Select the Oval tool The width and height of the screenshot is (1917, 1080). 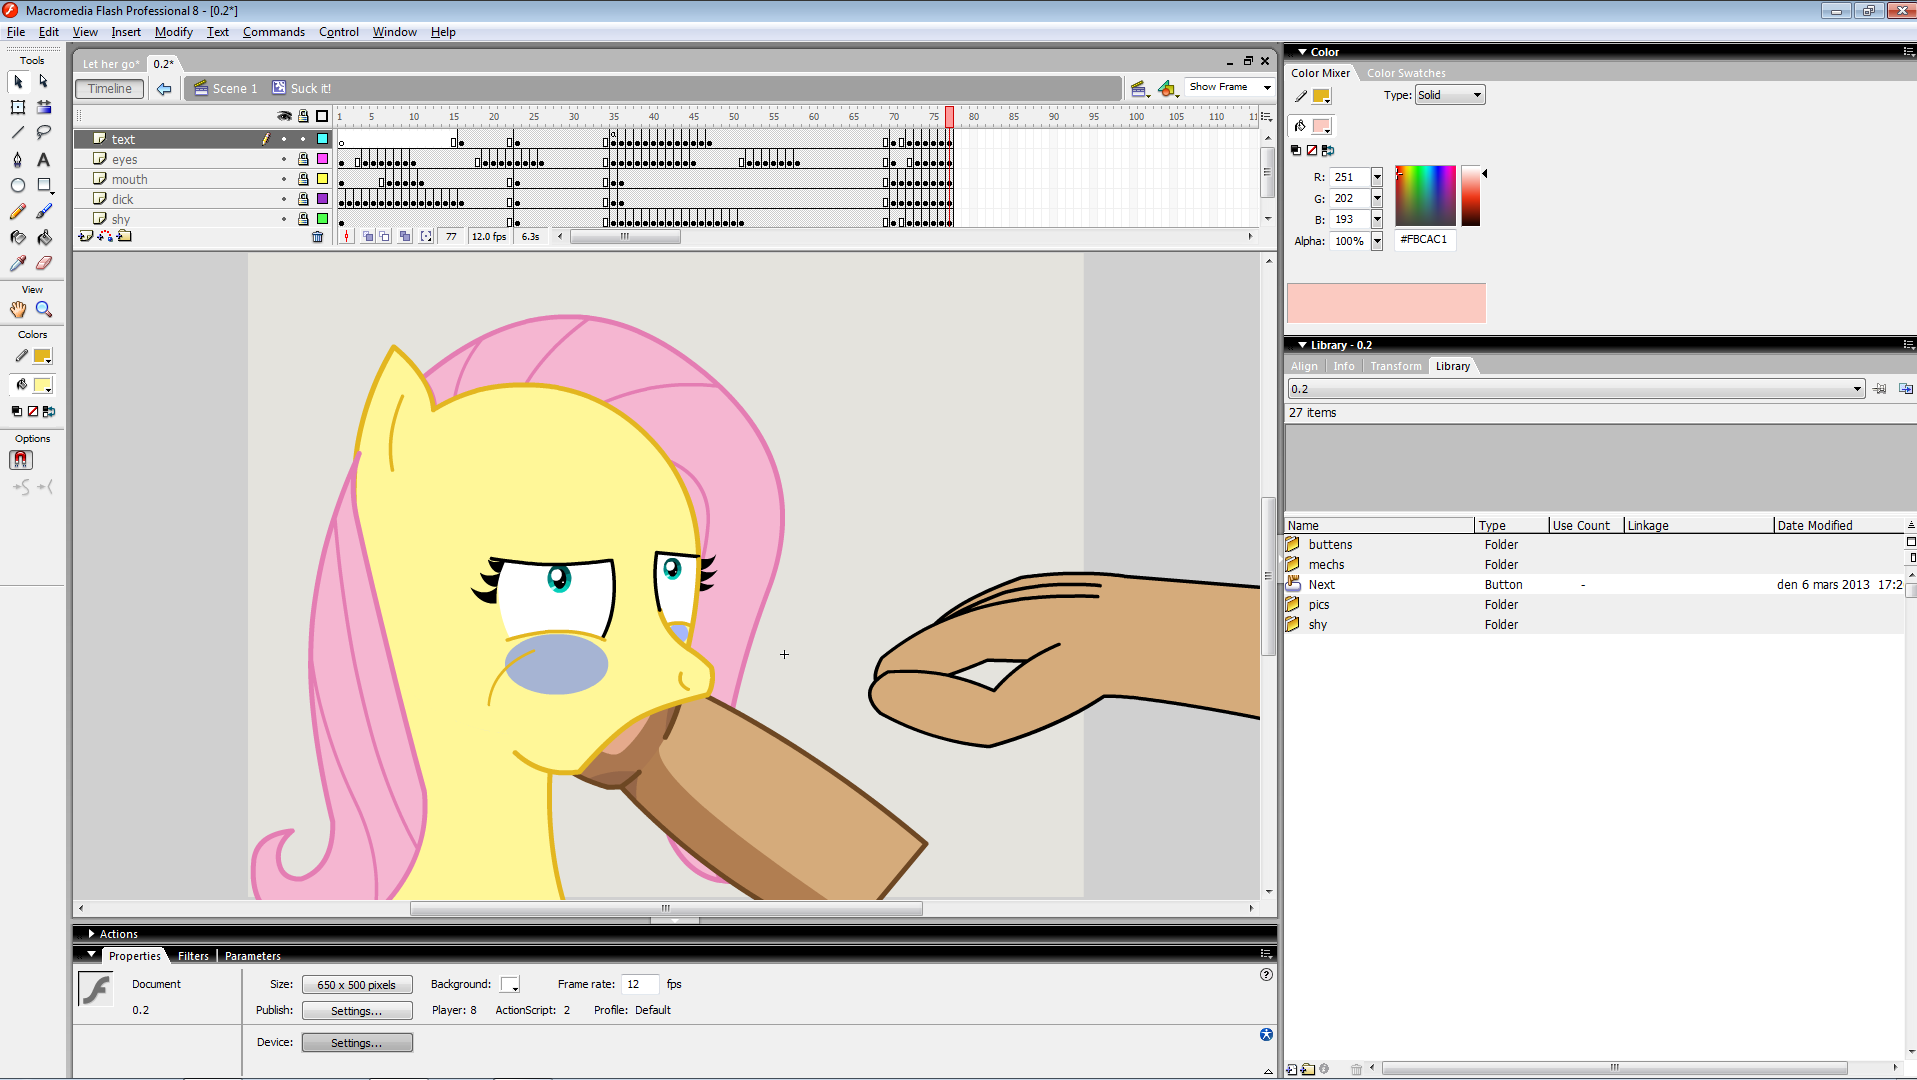[x=18, y=185]
